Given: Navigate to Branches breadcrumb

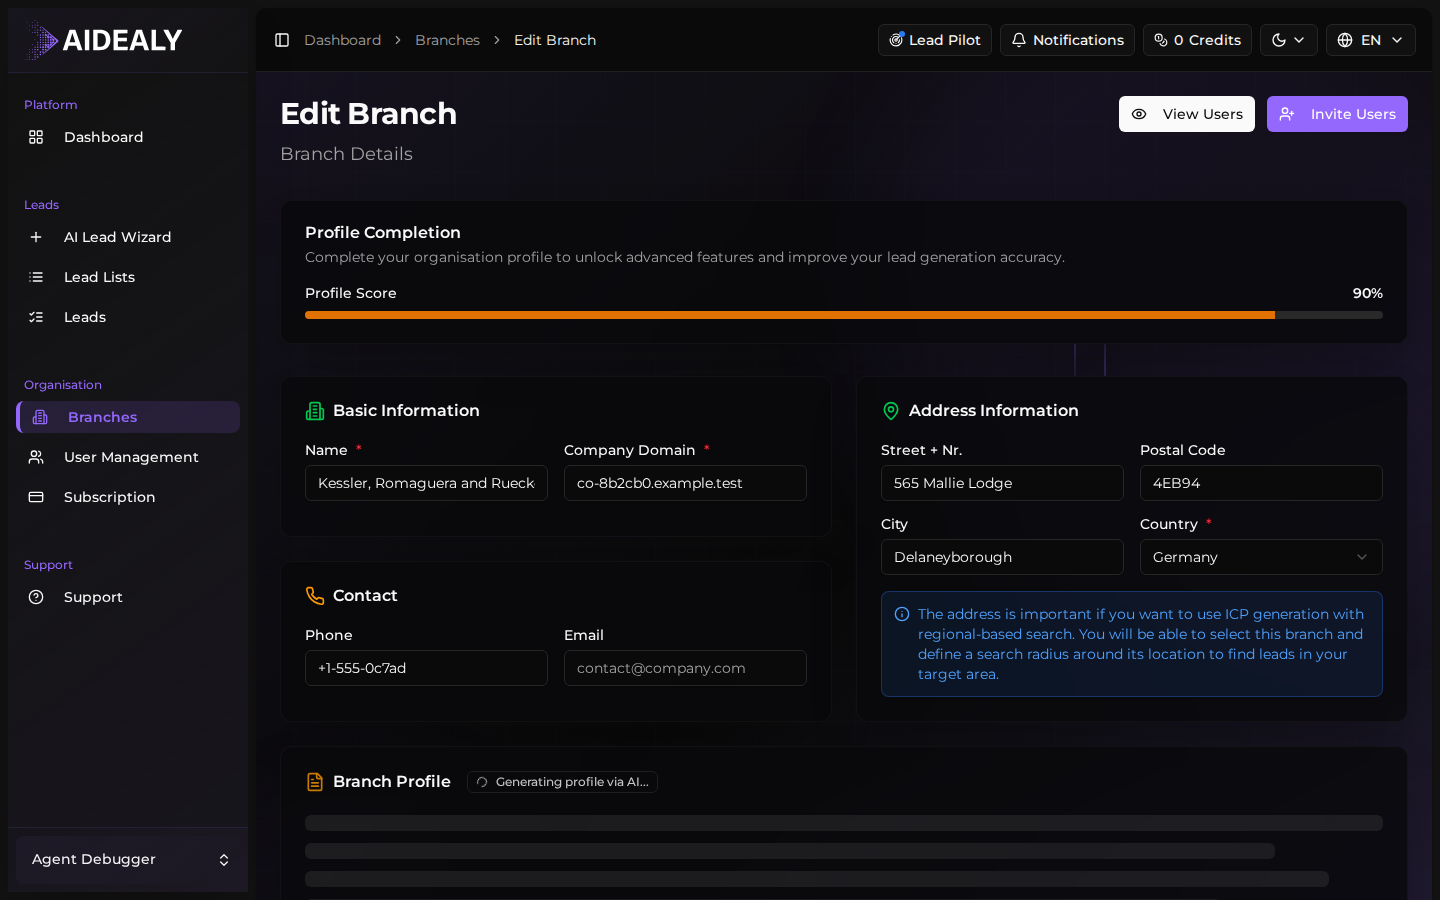Looking at the screenshot, I should [x=447, y=40].
